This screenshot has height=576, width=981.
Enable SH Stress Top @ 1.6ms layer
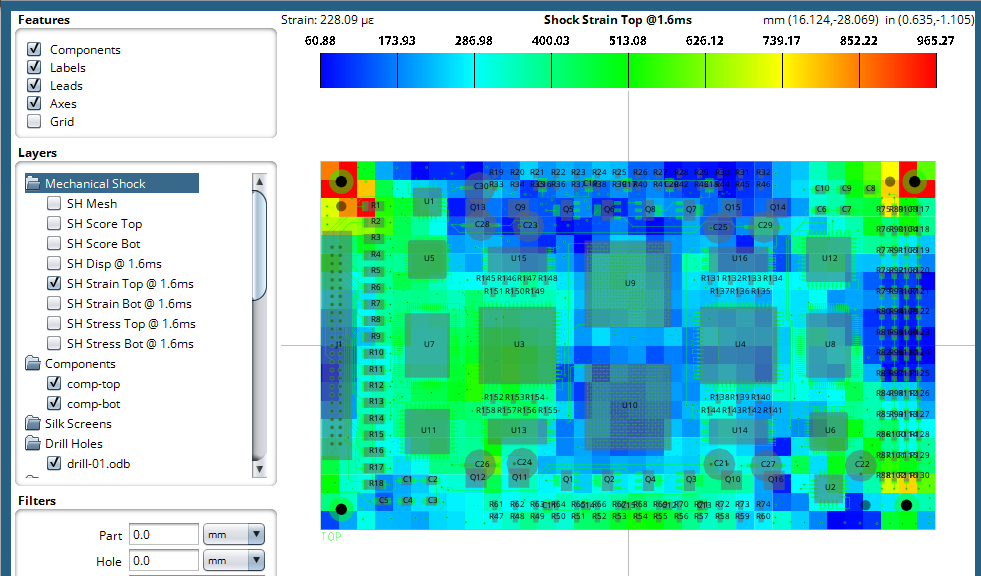54,323
